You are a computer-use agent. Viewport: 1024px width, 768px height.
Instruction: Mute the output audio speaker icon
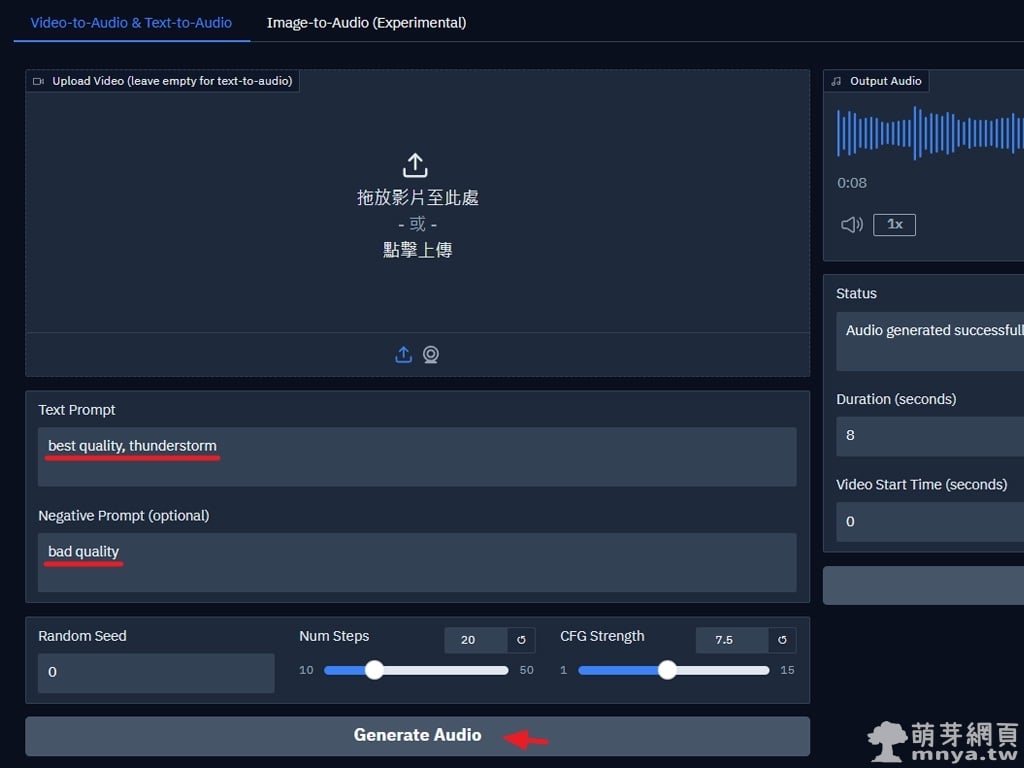[852, 225]
